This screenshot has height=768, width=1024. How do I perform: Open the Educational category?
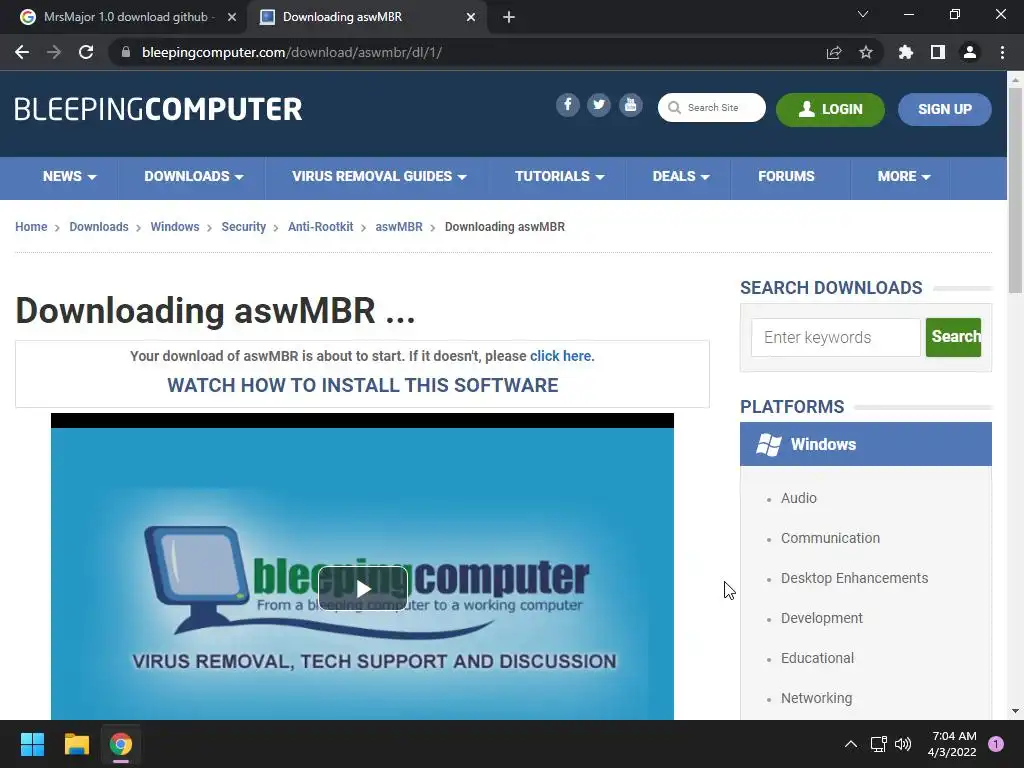(x=817, y=658)
